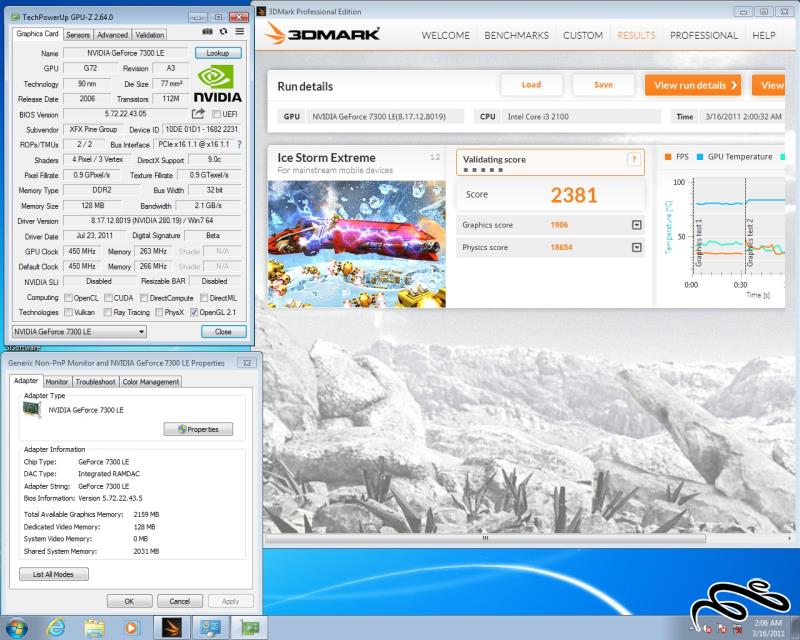Screen dimensions: 800x640
Task: Refresh GPU-Z readings with the refresh icon
Action: click(223, 32)
